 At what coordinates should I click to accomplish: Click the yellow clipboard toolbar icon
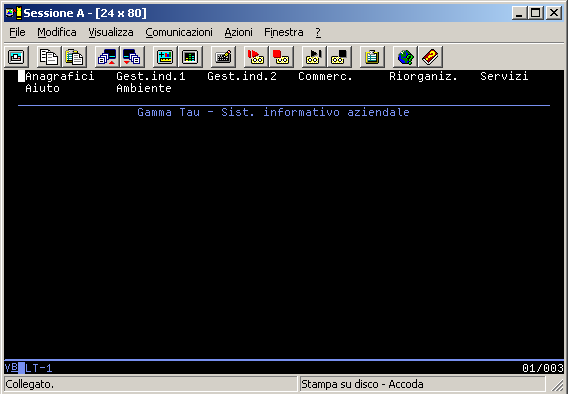pyautogui.click(x=372, y=57)
